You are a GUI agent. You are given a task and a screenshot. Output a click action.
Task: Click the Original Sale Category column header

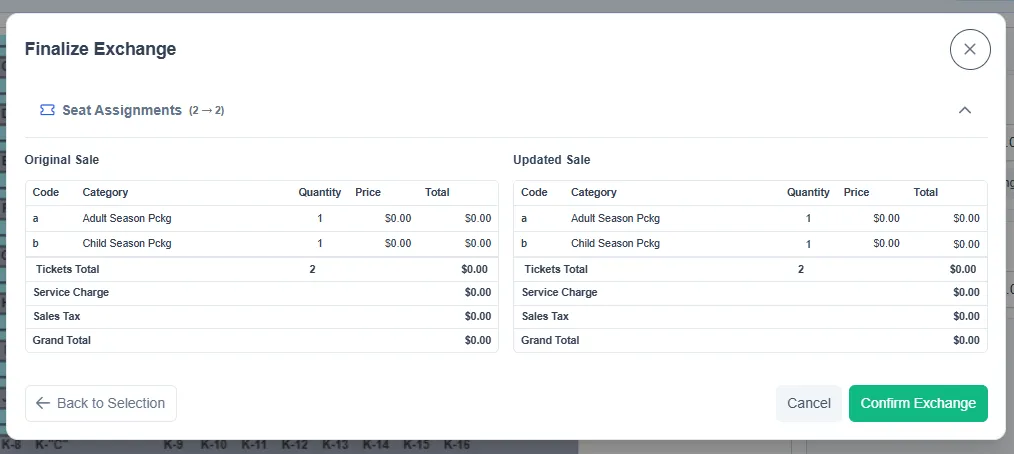(105, 192)
